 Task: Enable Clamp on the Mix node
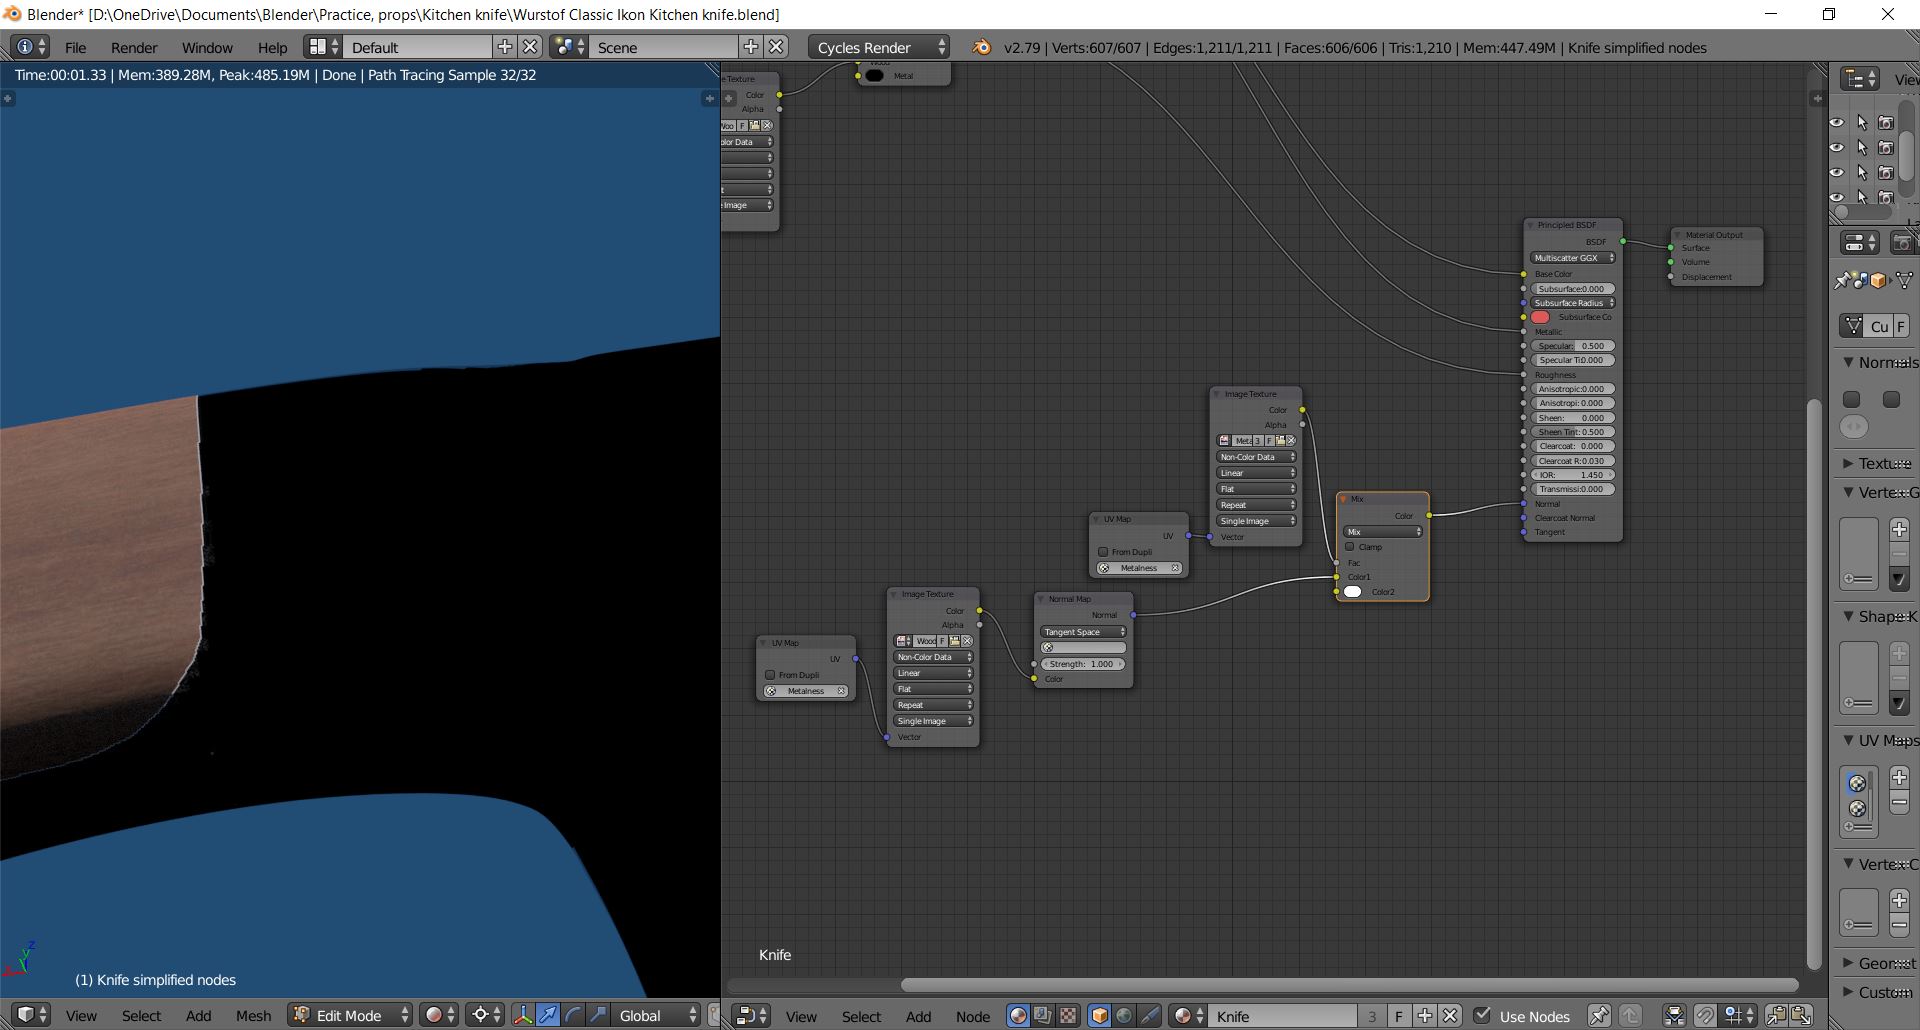[x=1350, y=547]
